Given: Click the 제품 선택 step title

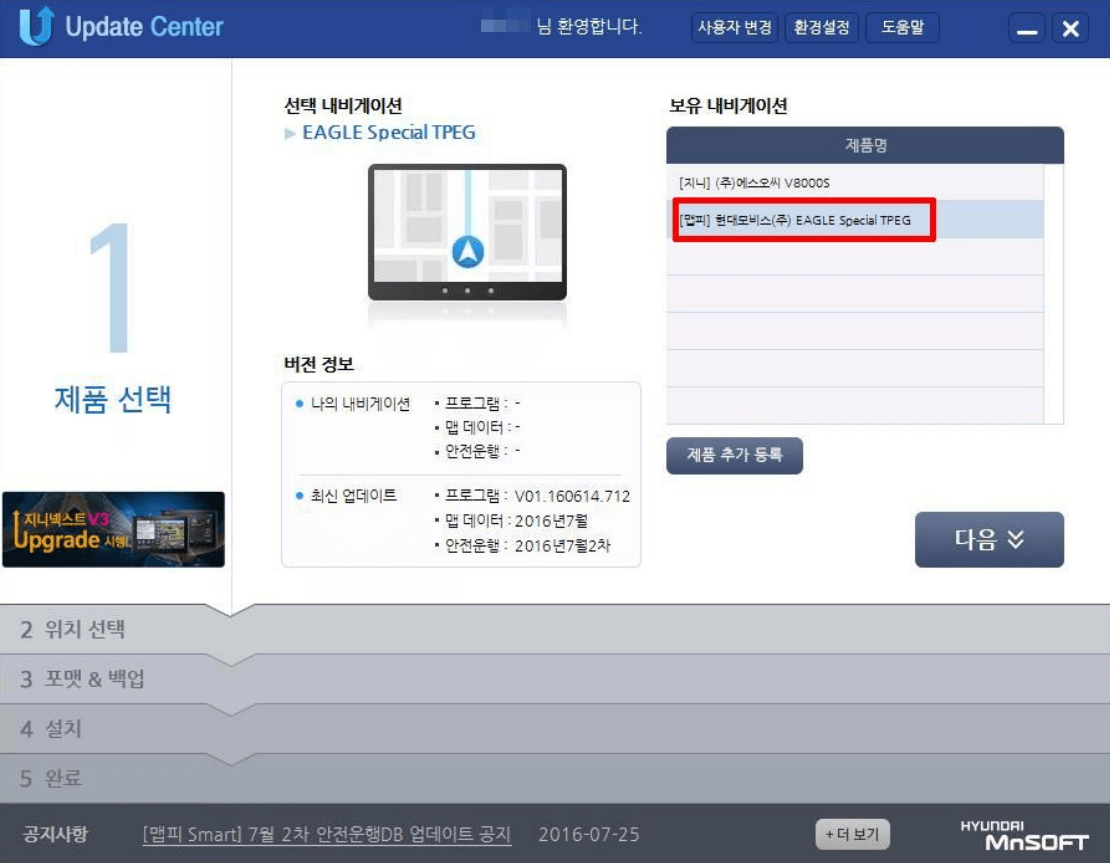Looking at the screenshot, I should [113, 399].
